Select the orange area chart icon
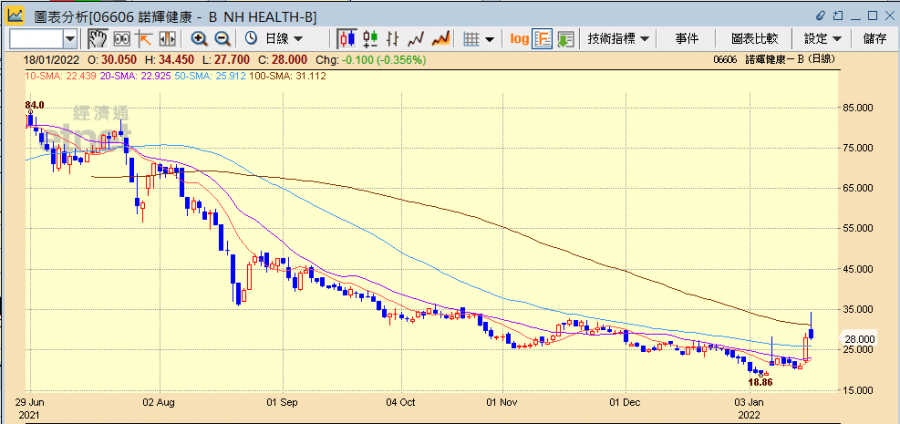 pyautogui.click(x=440, y=38)
